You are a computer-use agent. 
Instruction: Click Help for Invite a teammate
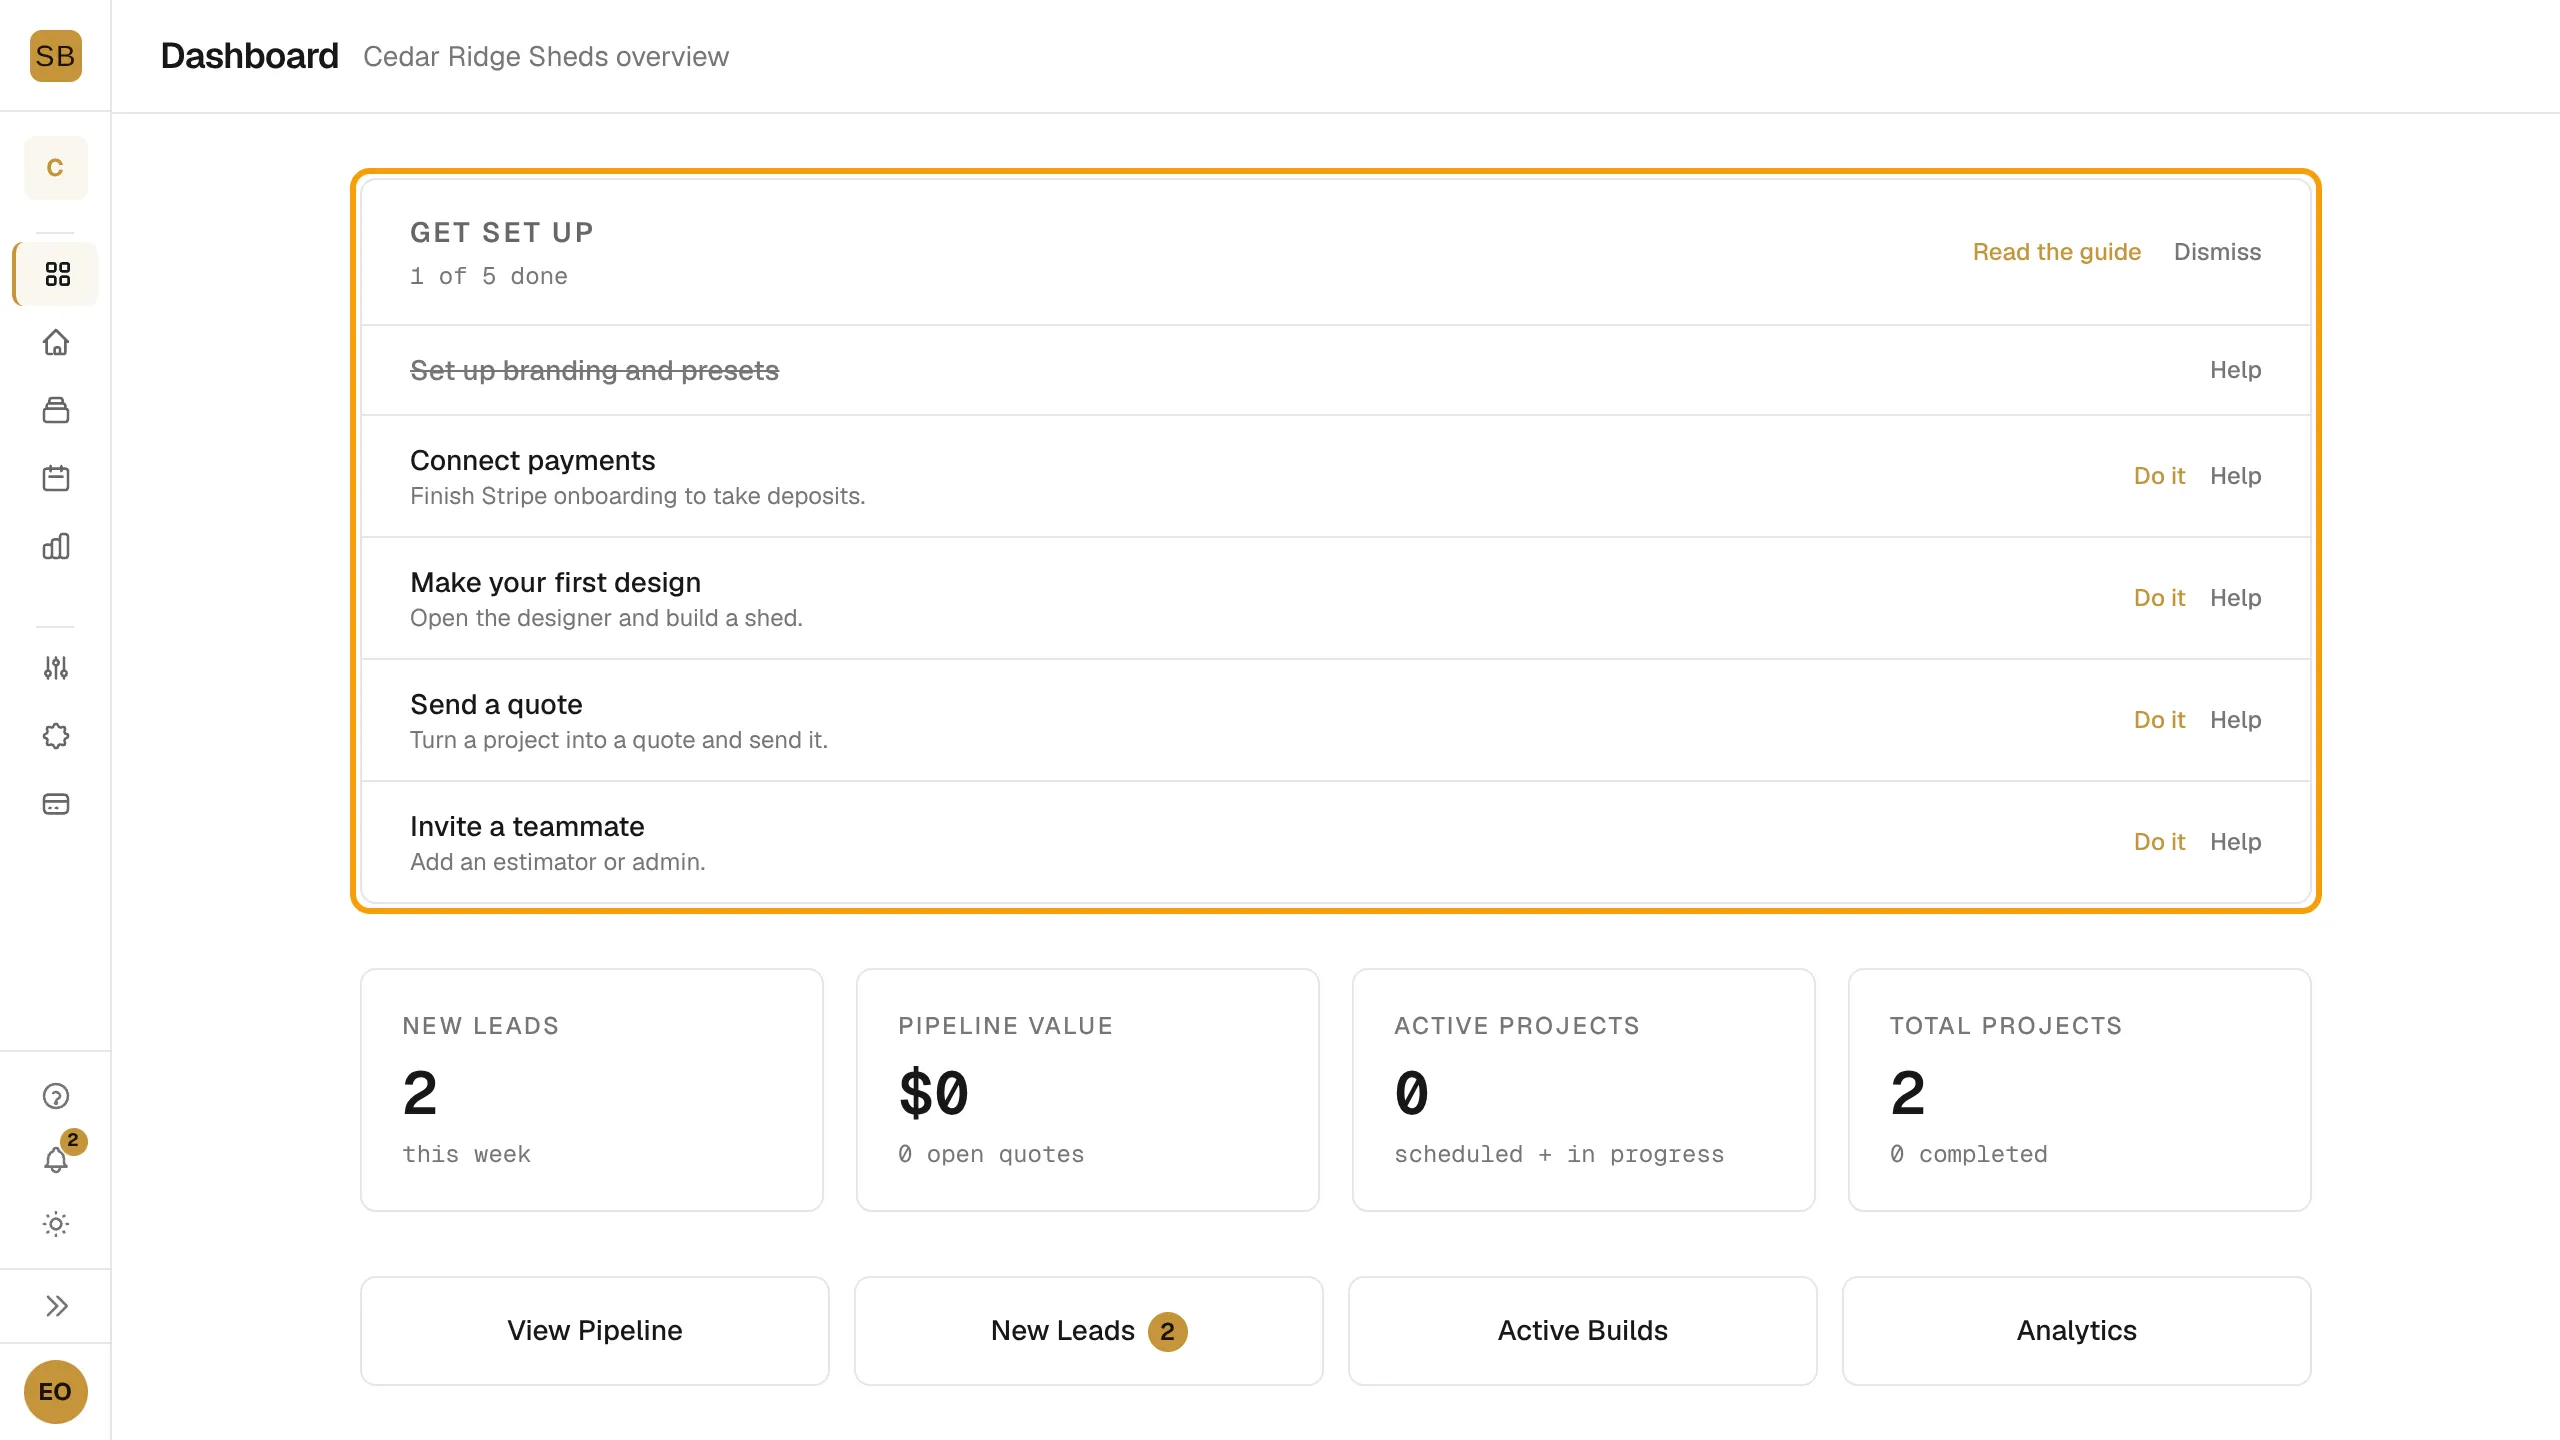(2235, 842)
